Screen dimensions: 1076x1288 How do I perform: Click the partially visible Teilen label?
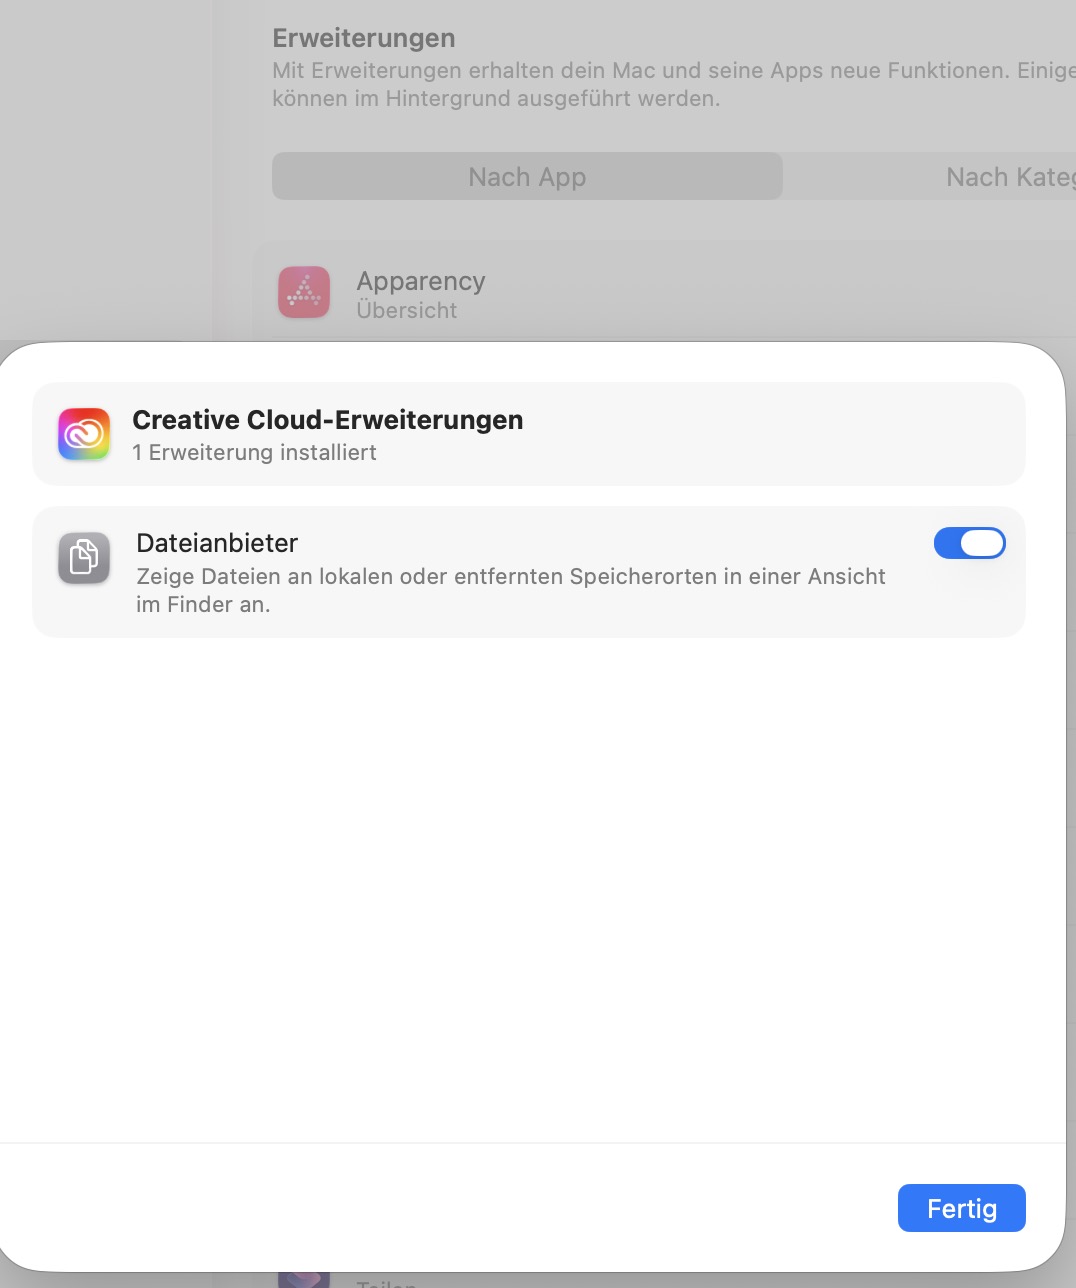386,1282
